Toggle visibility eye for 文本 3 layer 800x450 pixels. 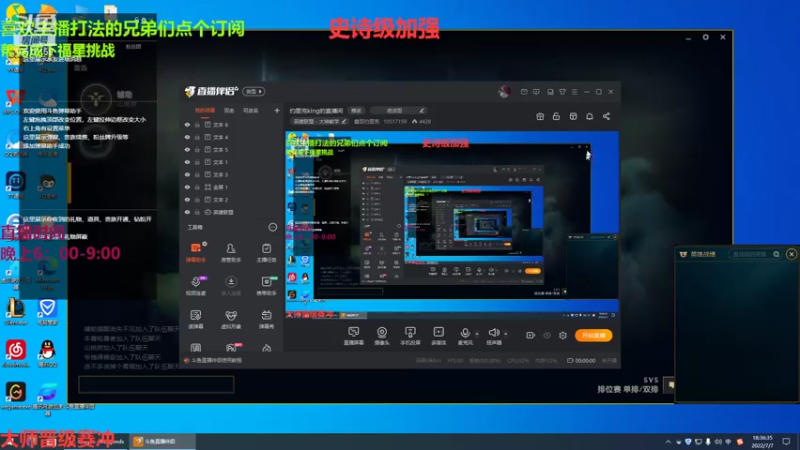(187, 174)
